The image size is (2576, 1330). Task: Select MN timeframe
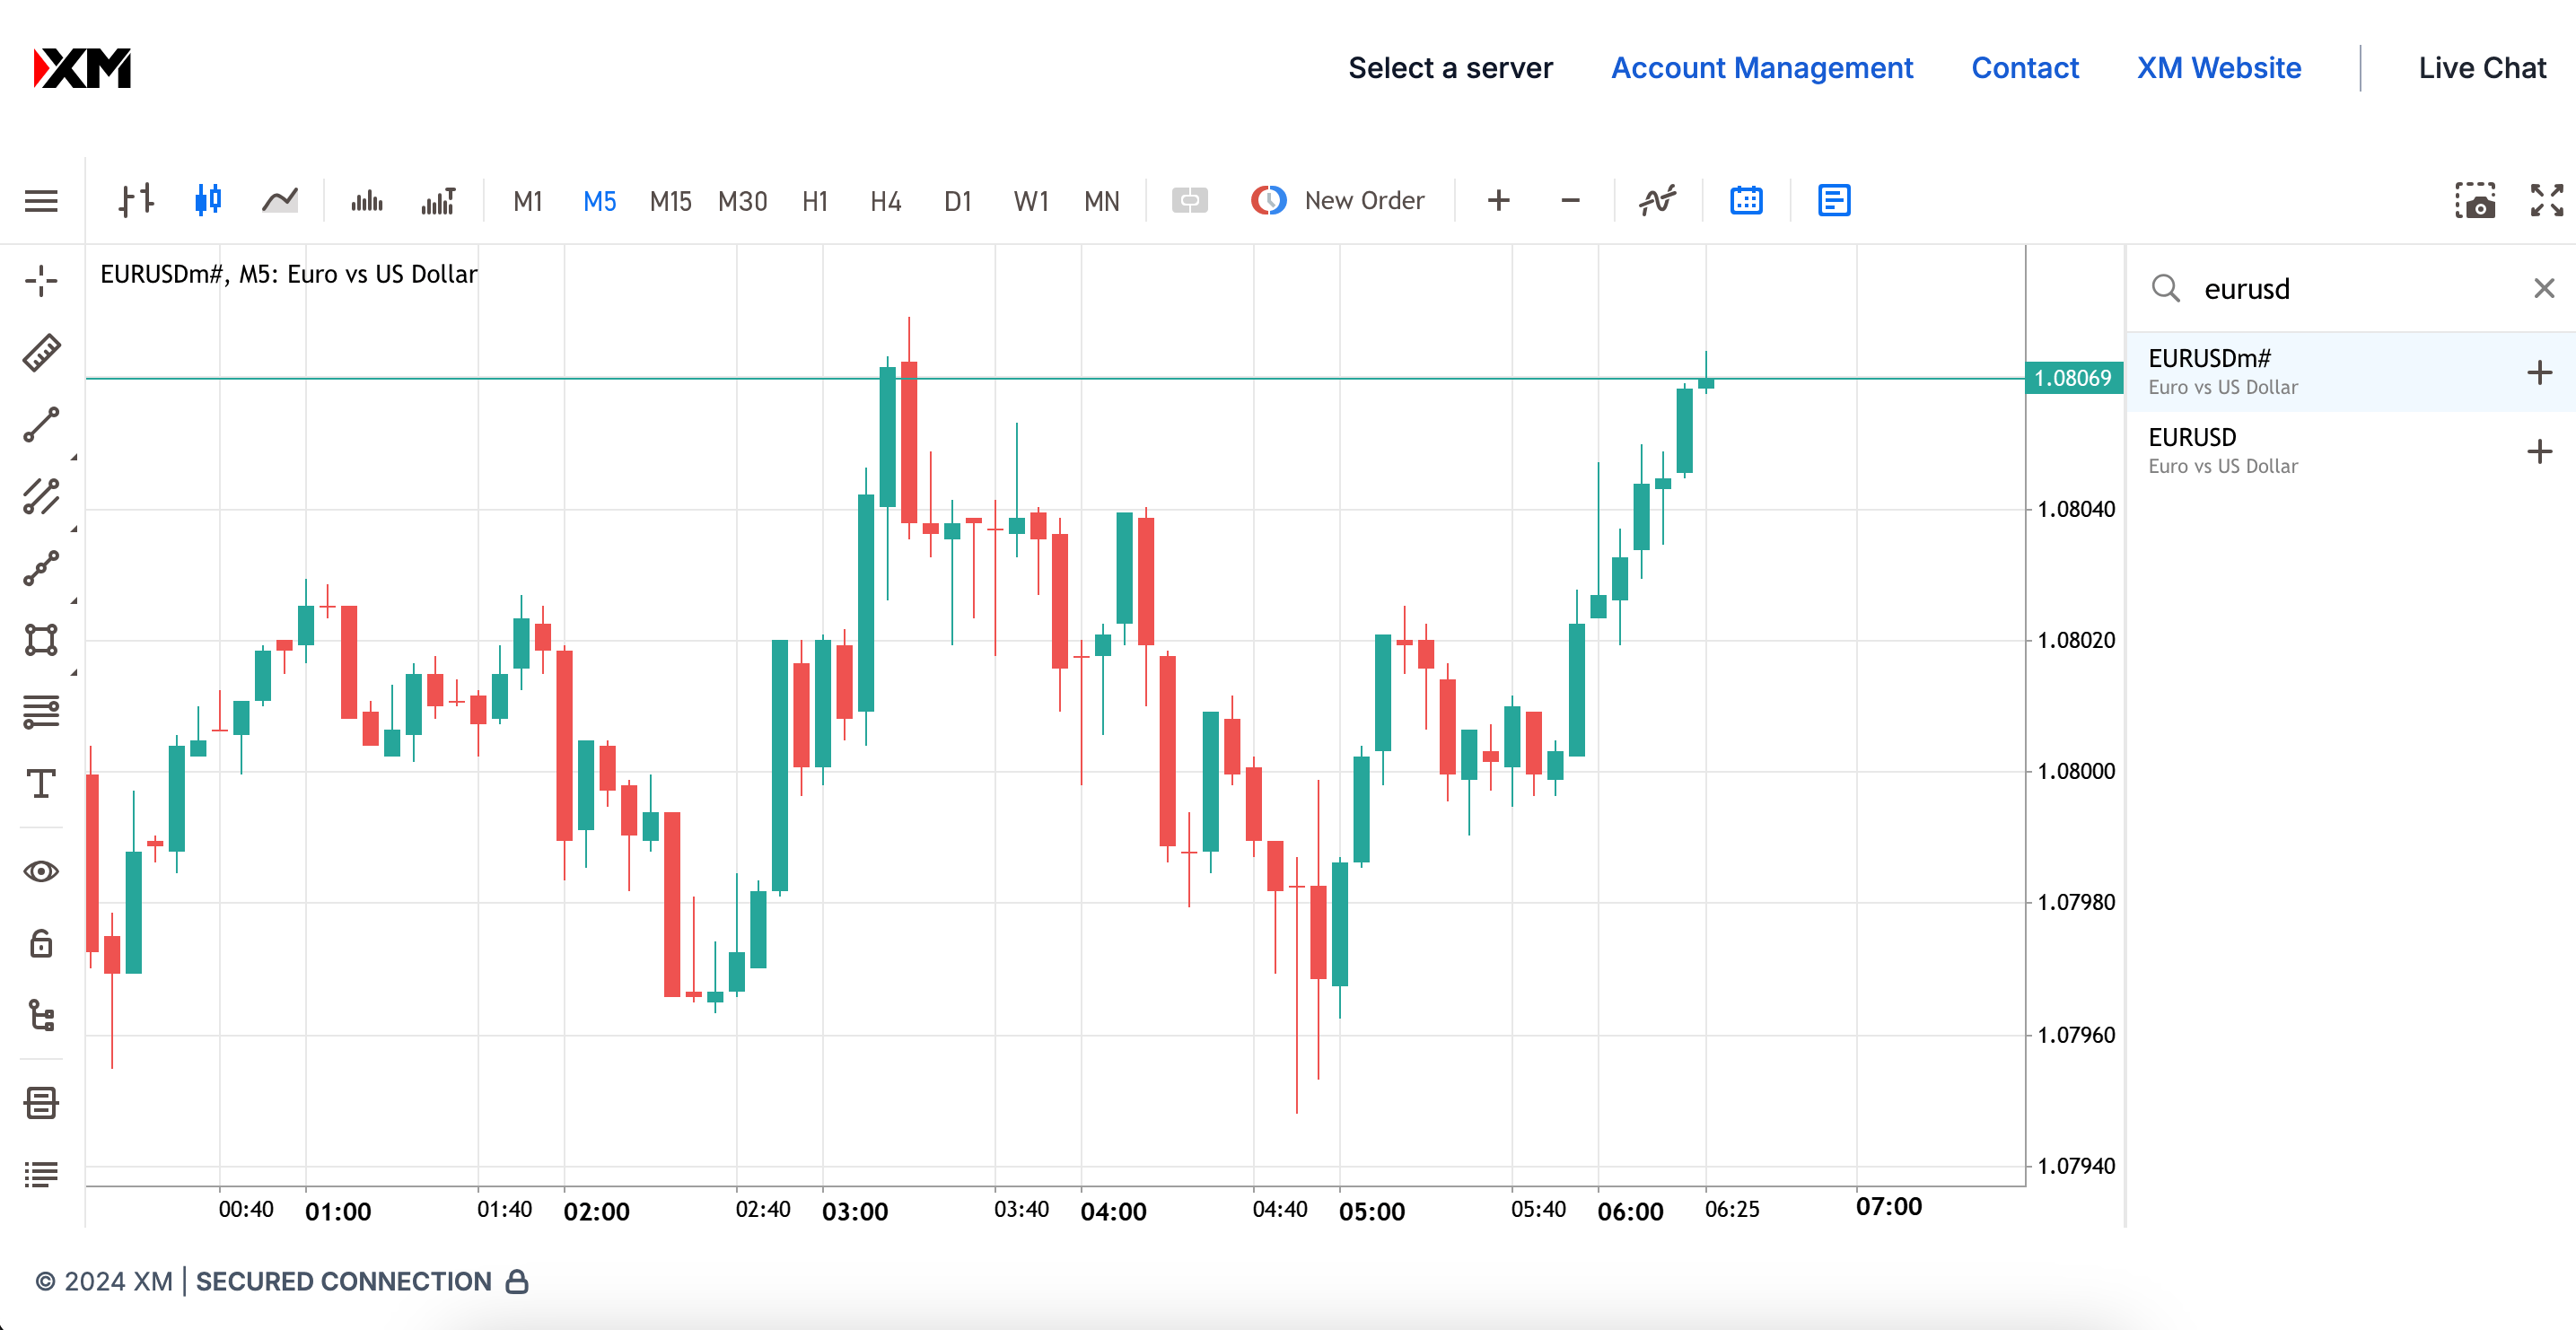point(1102,201)
